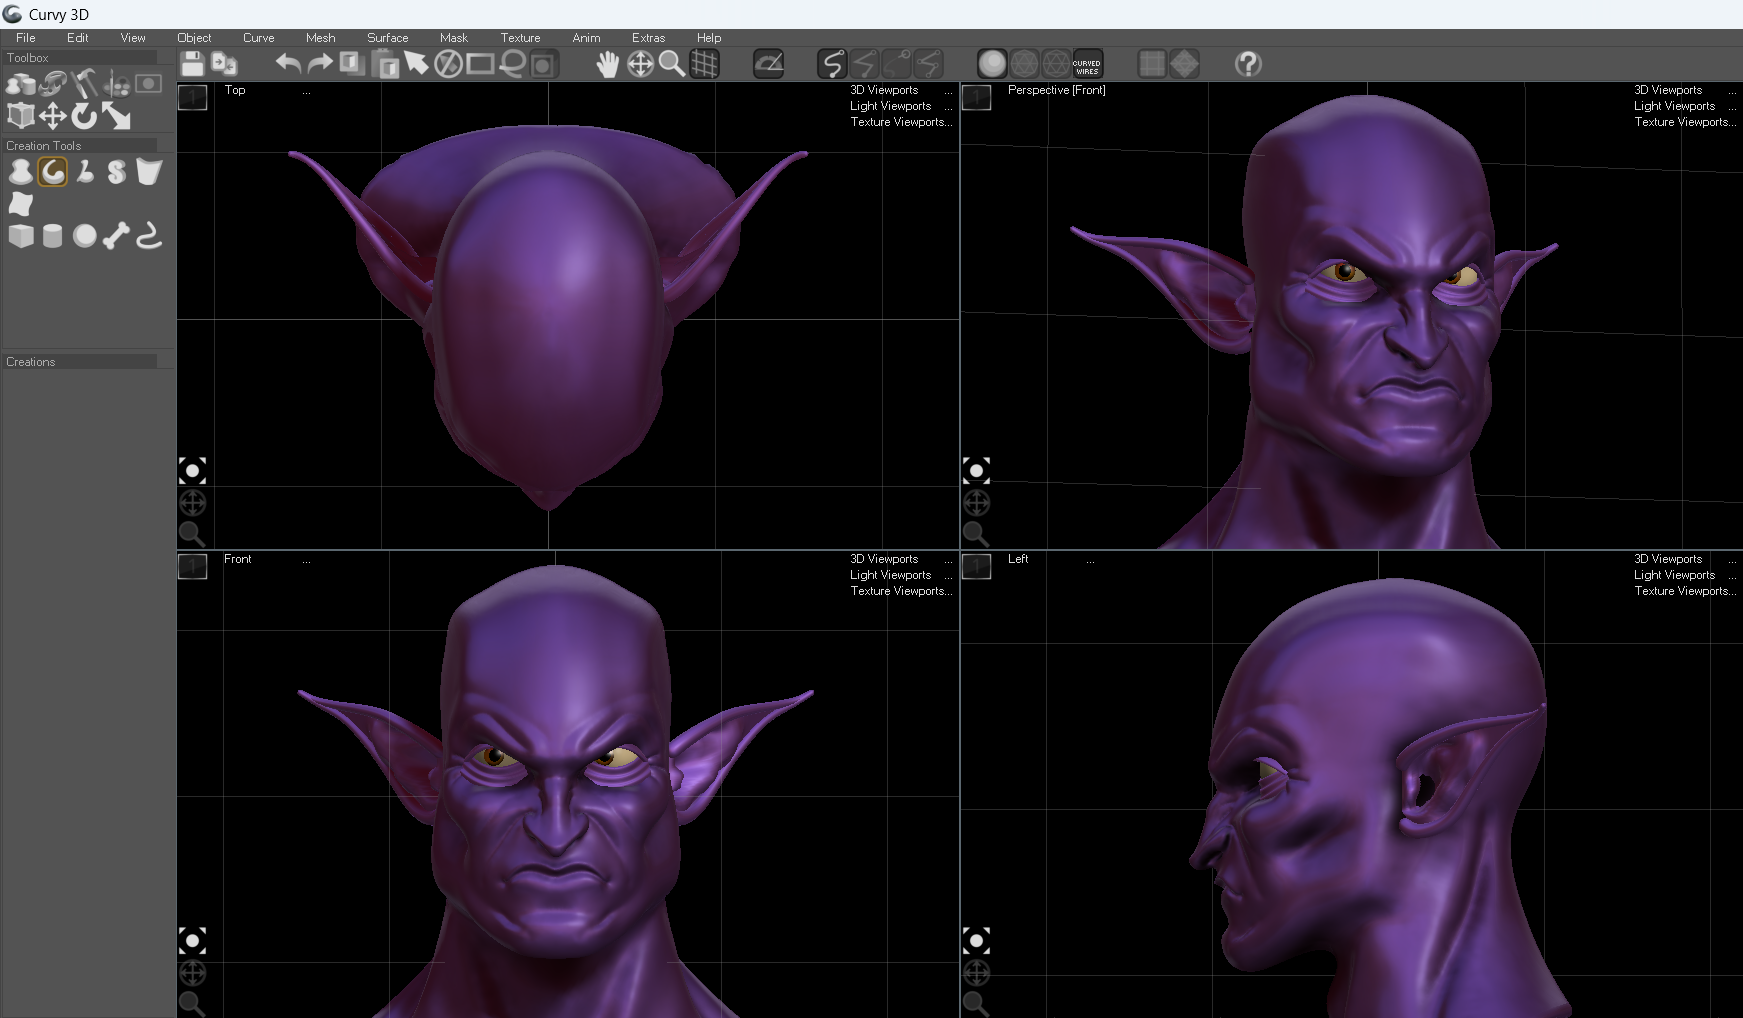The height and width of the screenshot is (1018, 1743).
Task: Click the highlighted lathe curve creation tool
Action: pyautogui.click(x=52, y=172)
